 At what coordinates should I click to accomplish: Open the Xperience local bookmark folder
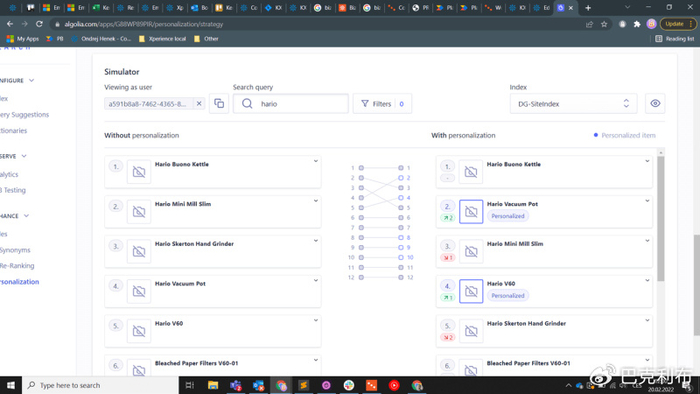pos(162,39)
